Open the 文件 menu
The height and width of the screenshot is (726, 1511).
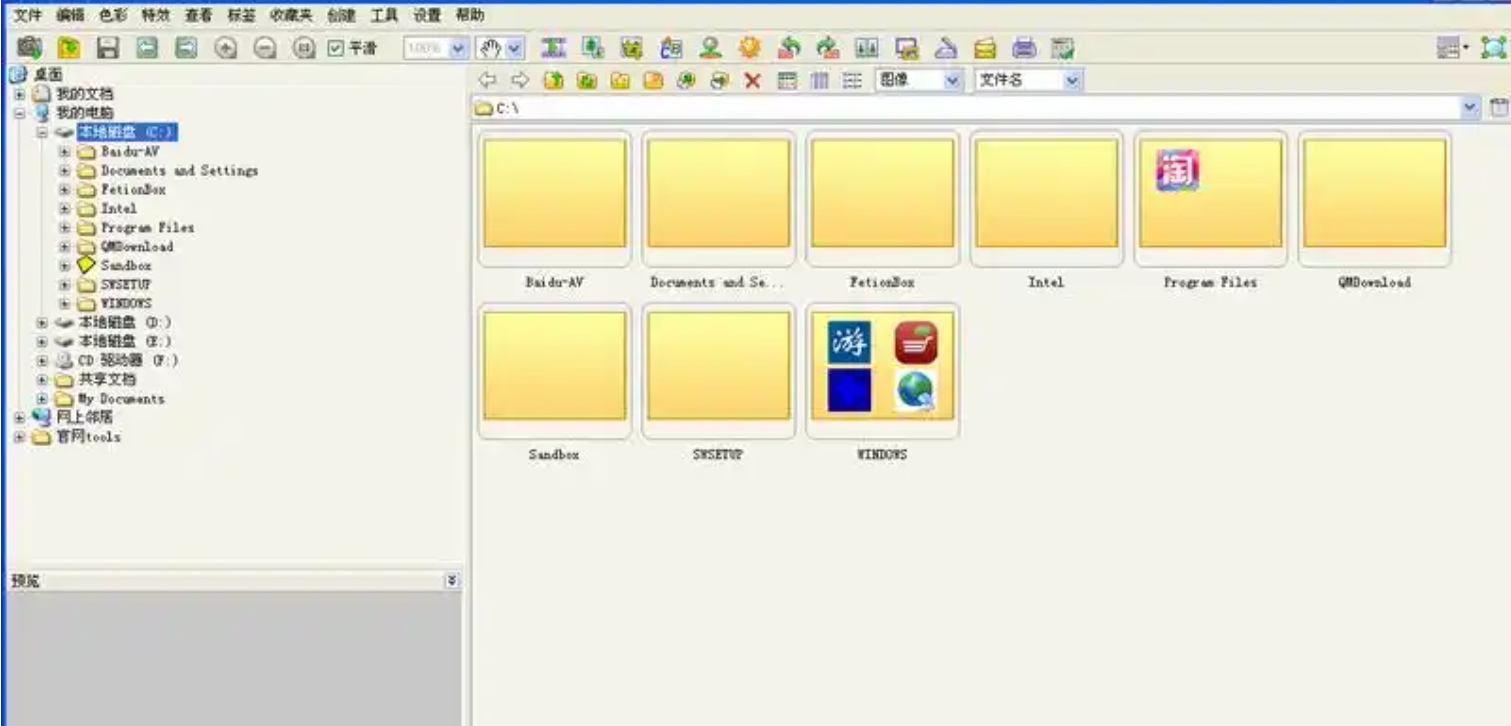(x=27, y=15)
